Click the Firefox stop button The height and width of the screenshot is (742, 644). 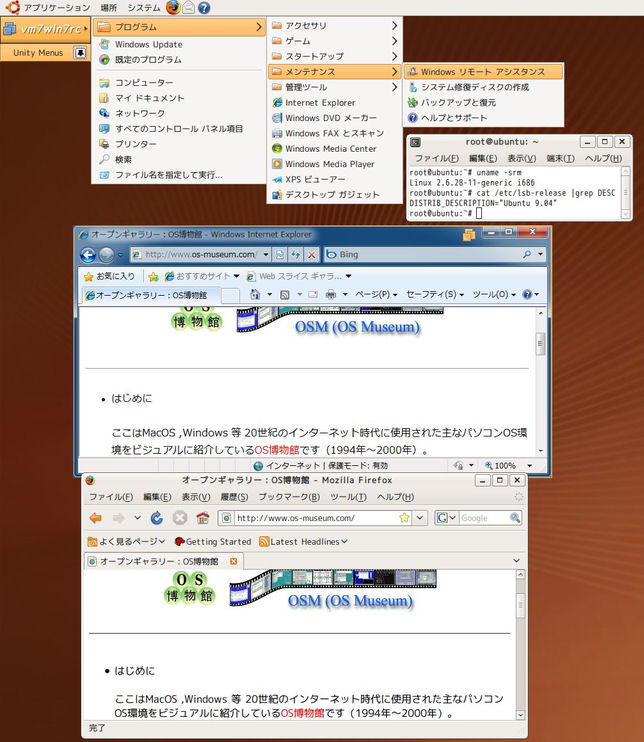[179, 518]
